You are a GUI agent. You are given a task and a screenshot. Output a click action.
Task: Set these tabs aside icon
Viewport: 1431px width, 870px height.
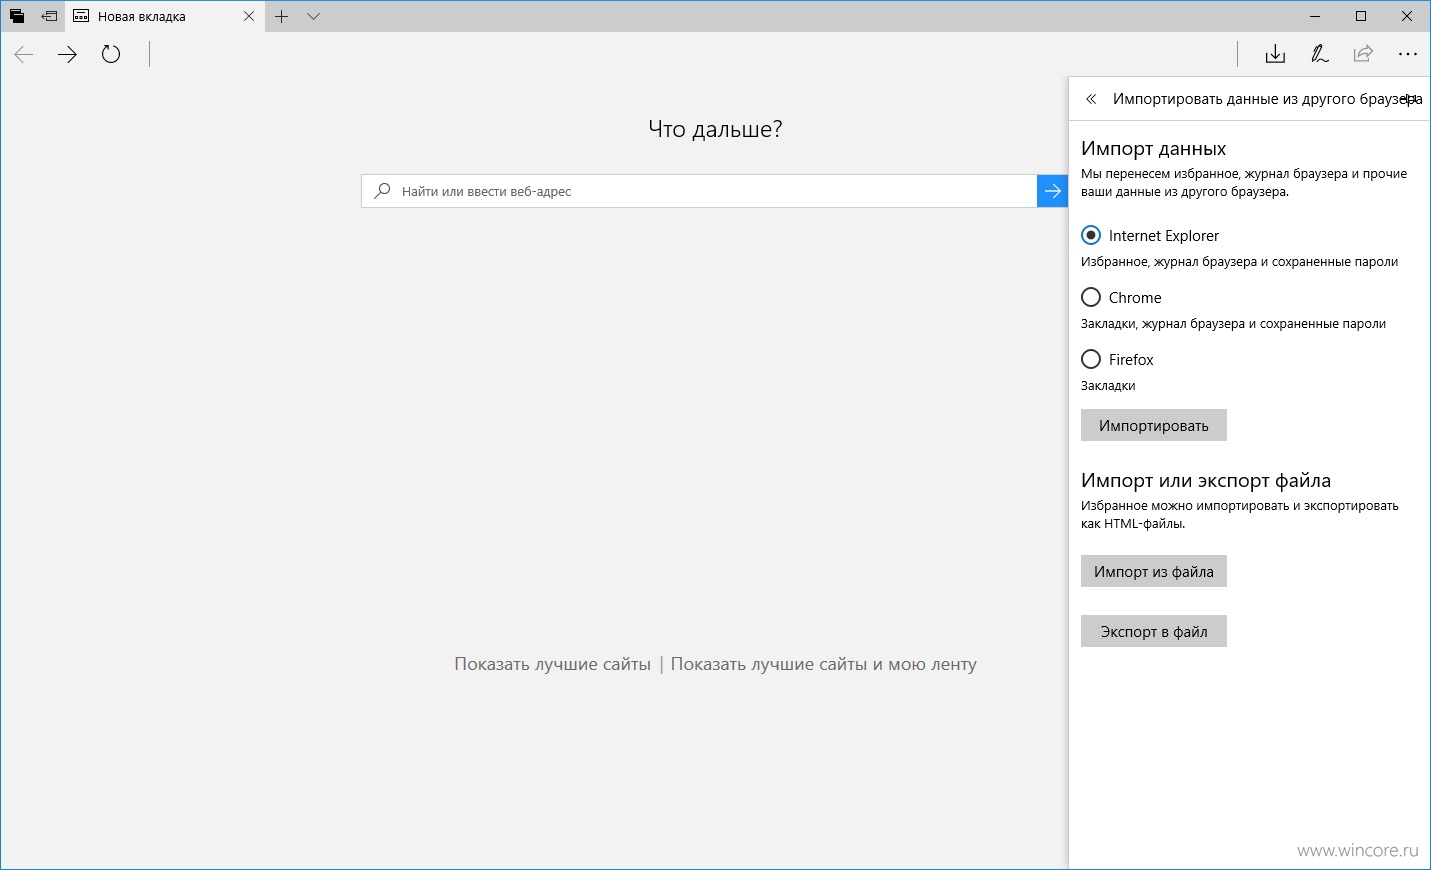48,16
